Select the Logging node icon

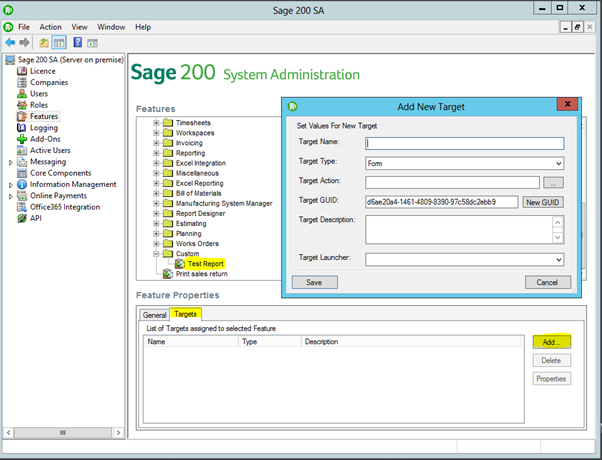(x=22, y=127)
